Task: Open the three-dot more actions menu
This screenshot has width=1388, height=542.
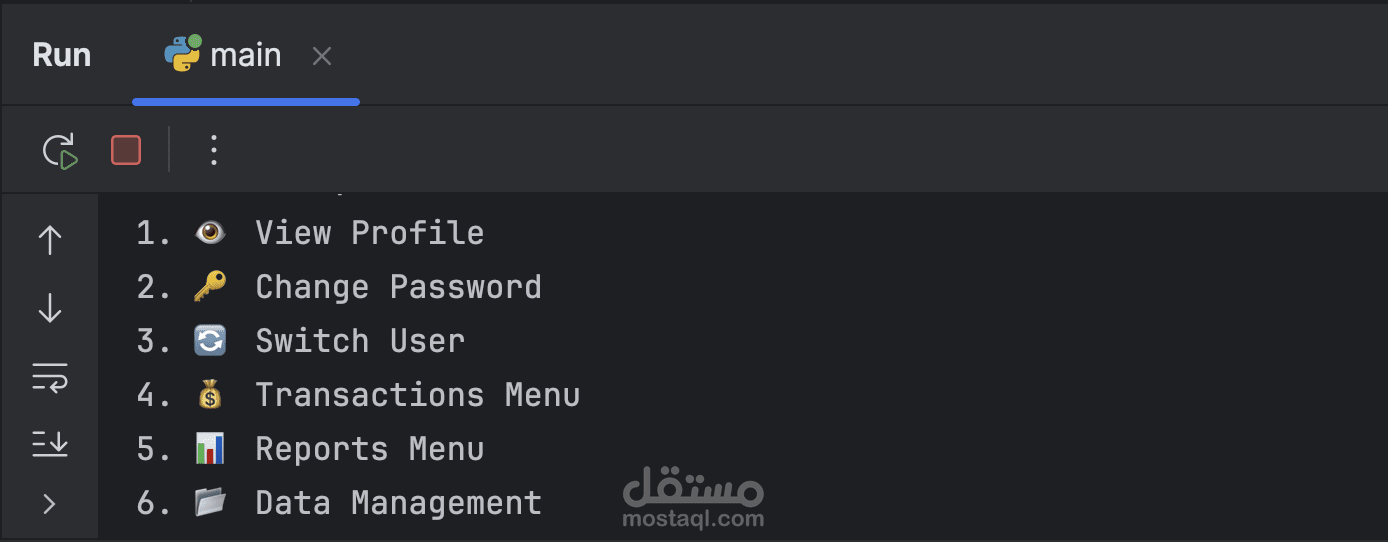Action: point(213,151)
